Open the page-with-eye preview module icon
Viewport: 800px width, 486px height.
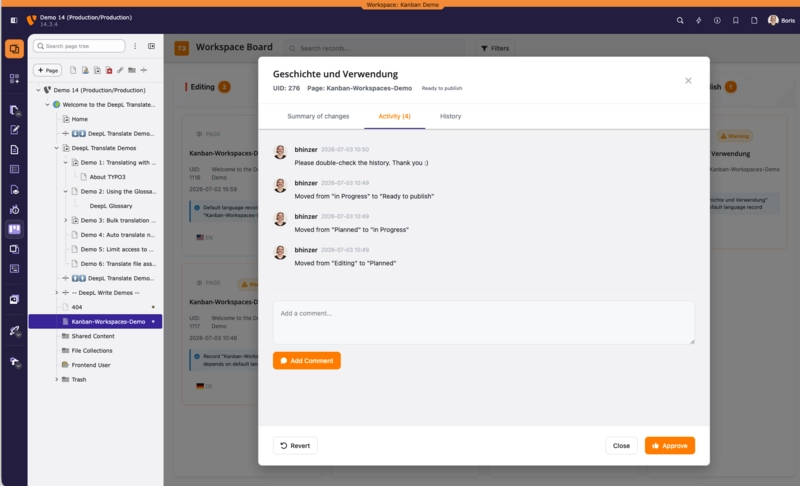point(14,190)
